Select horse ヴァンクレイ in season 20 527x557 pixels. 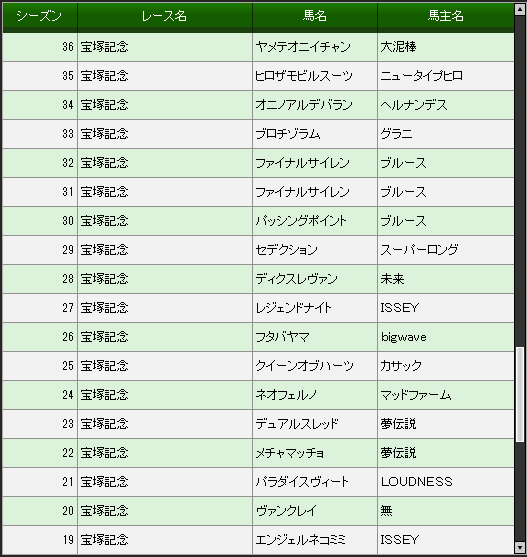(286, 511)
